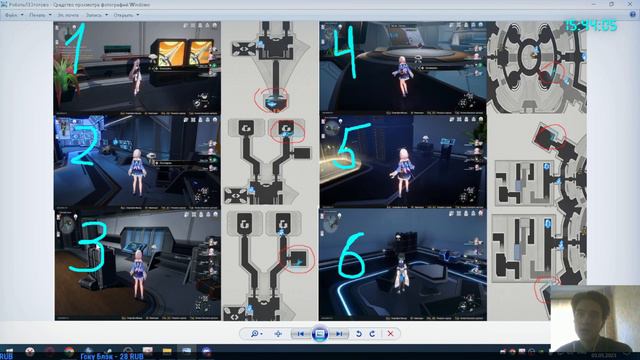Click the Эл. почта toolbar button
The image size is (640, 360).
point(68,15)
